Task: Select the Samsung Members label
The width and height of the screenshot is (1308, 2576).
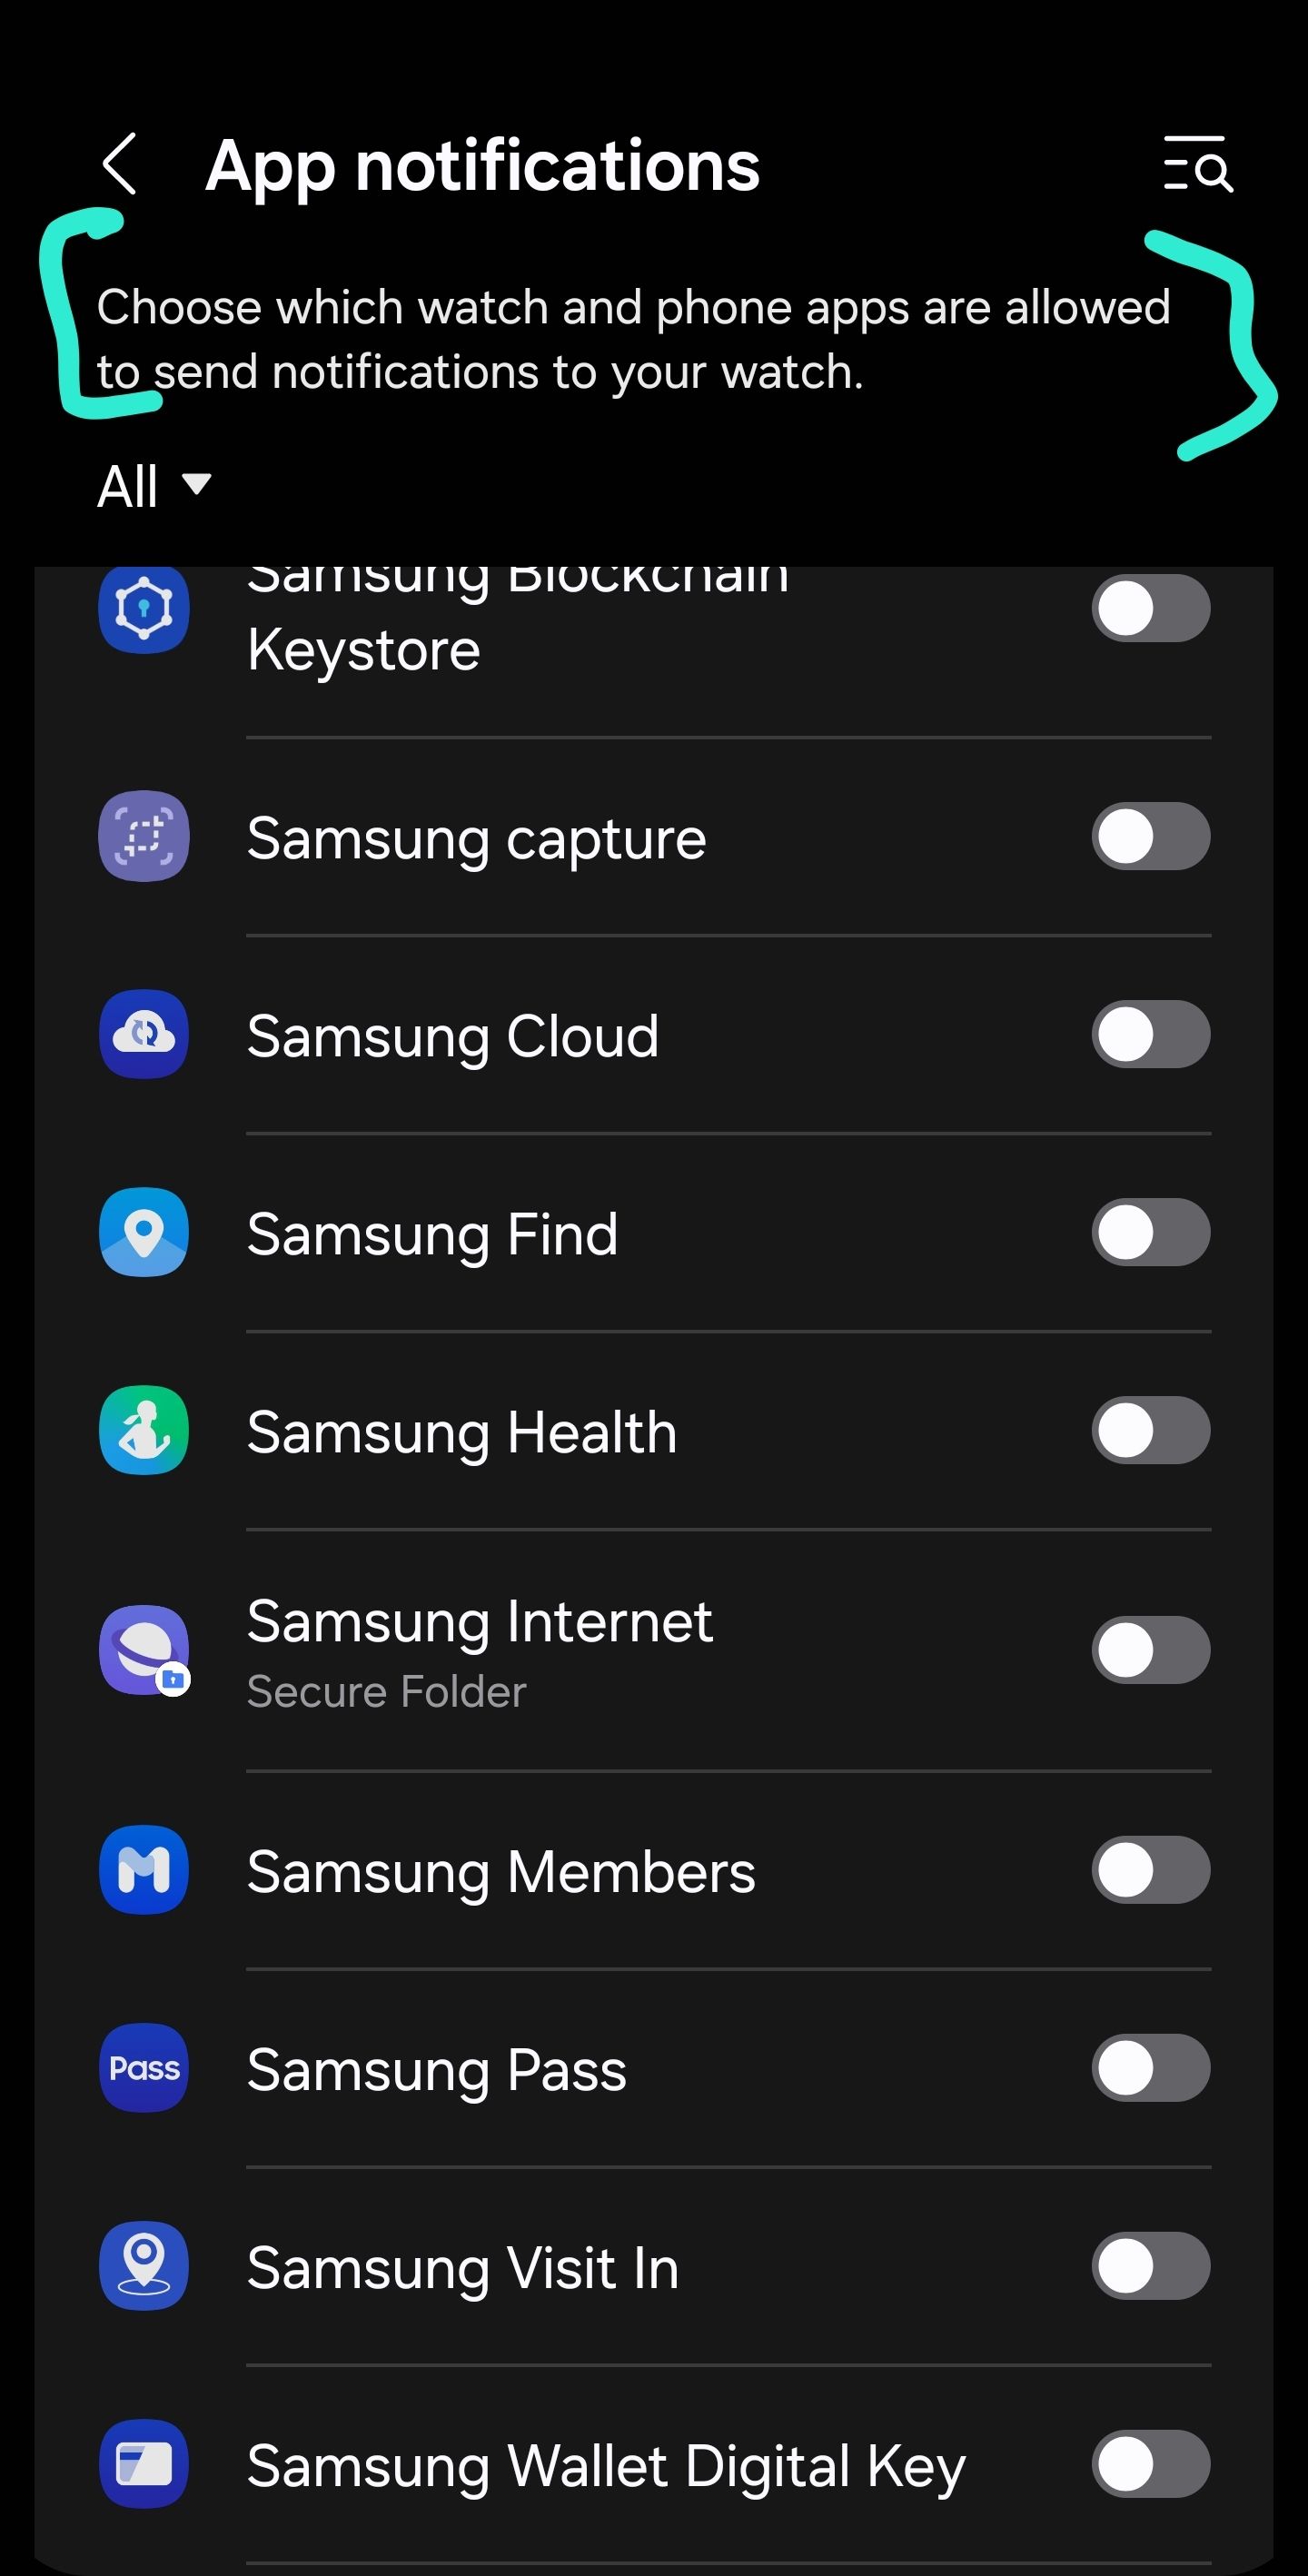Action: point(500,1872)
